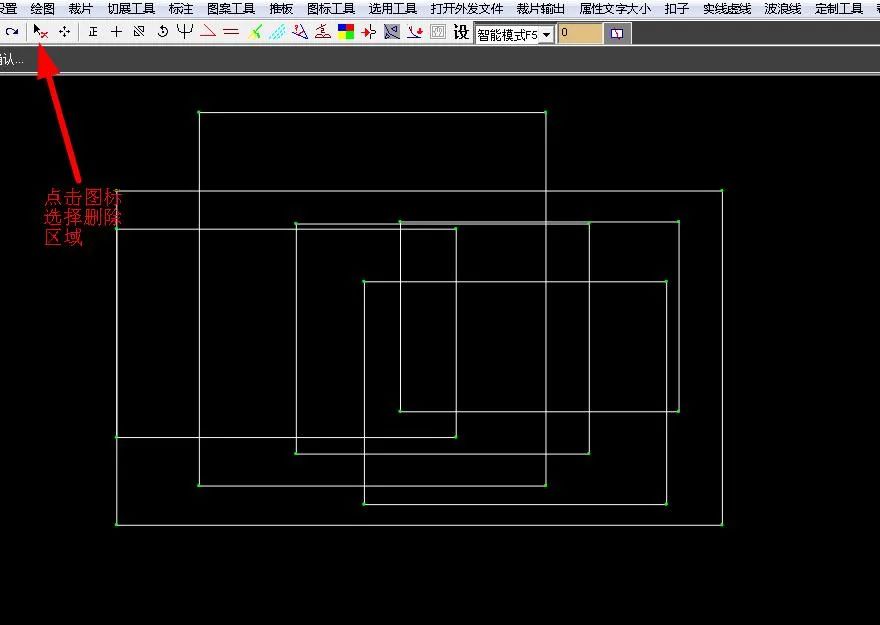Open the 绘图 menu

(x=43, y=9)
